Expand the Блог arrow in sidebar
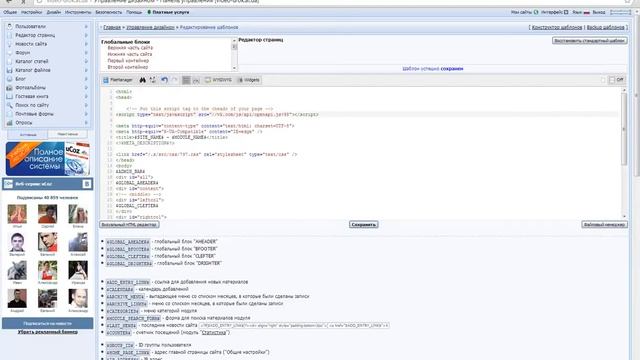The image size is (640, 360). click(86, 79)
